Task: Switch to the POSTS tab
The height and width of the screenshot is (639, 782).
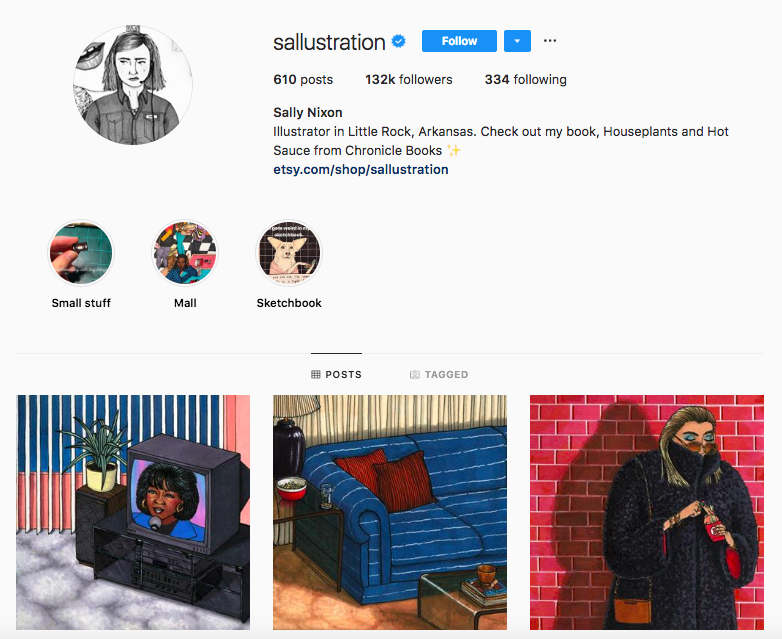Action: click(x=337, y=374)
